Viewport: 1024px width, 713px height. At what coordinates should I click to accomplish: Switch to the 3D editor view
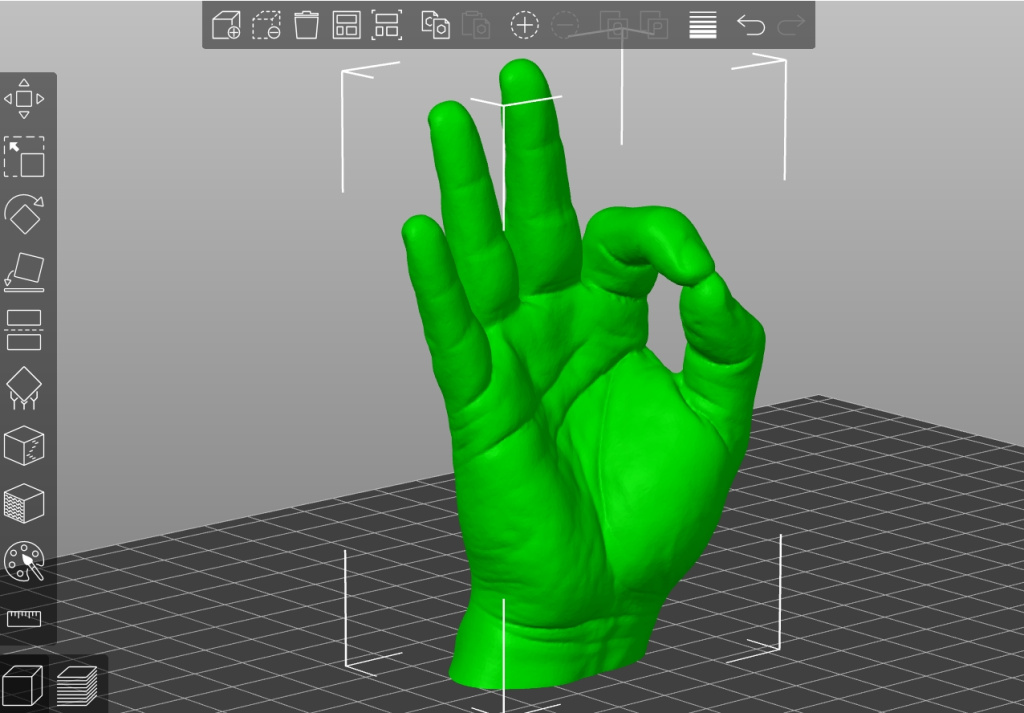click(22, 686)
